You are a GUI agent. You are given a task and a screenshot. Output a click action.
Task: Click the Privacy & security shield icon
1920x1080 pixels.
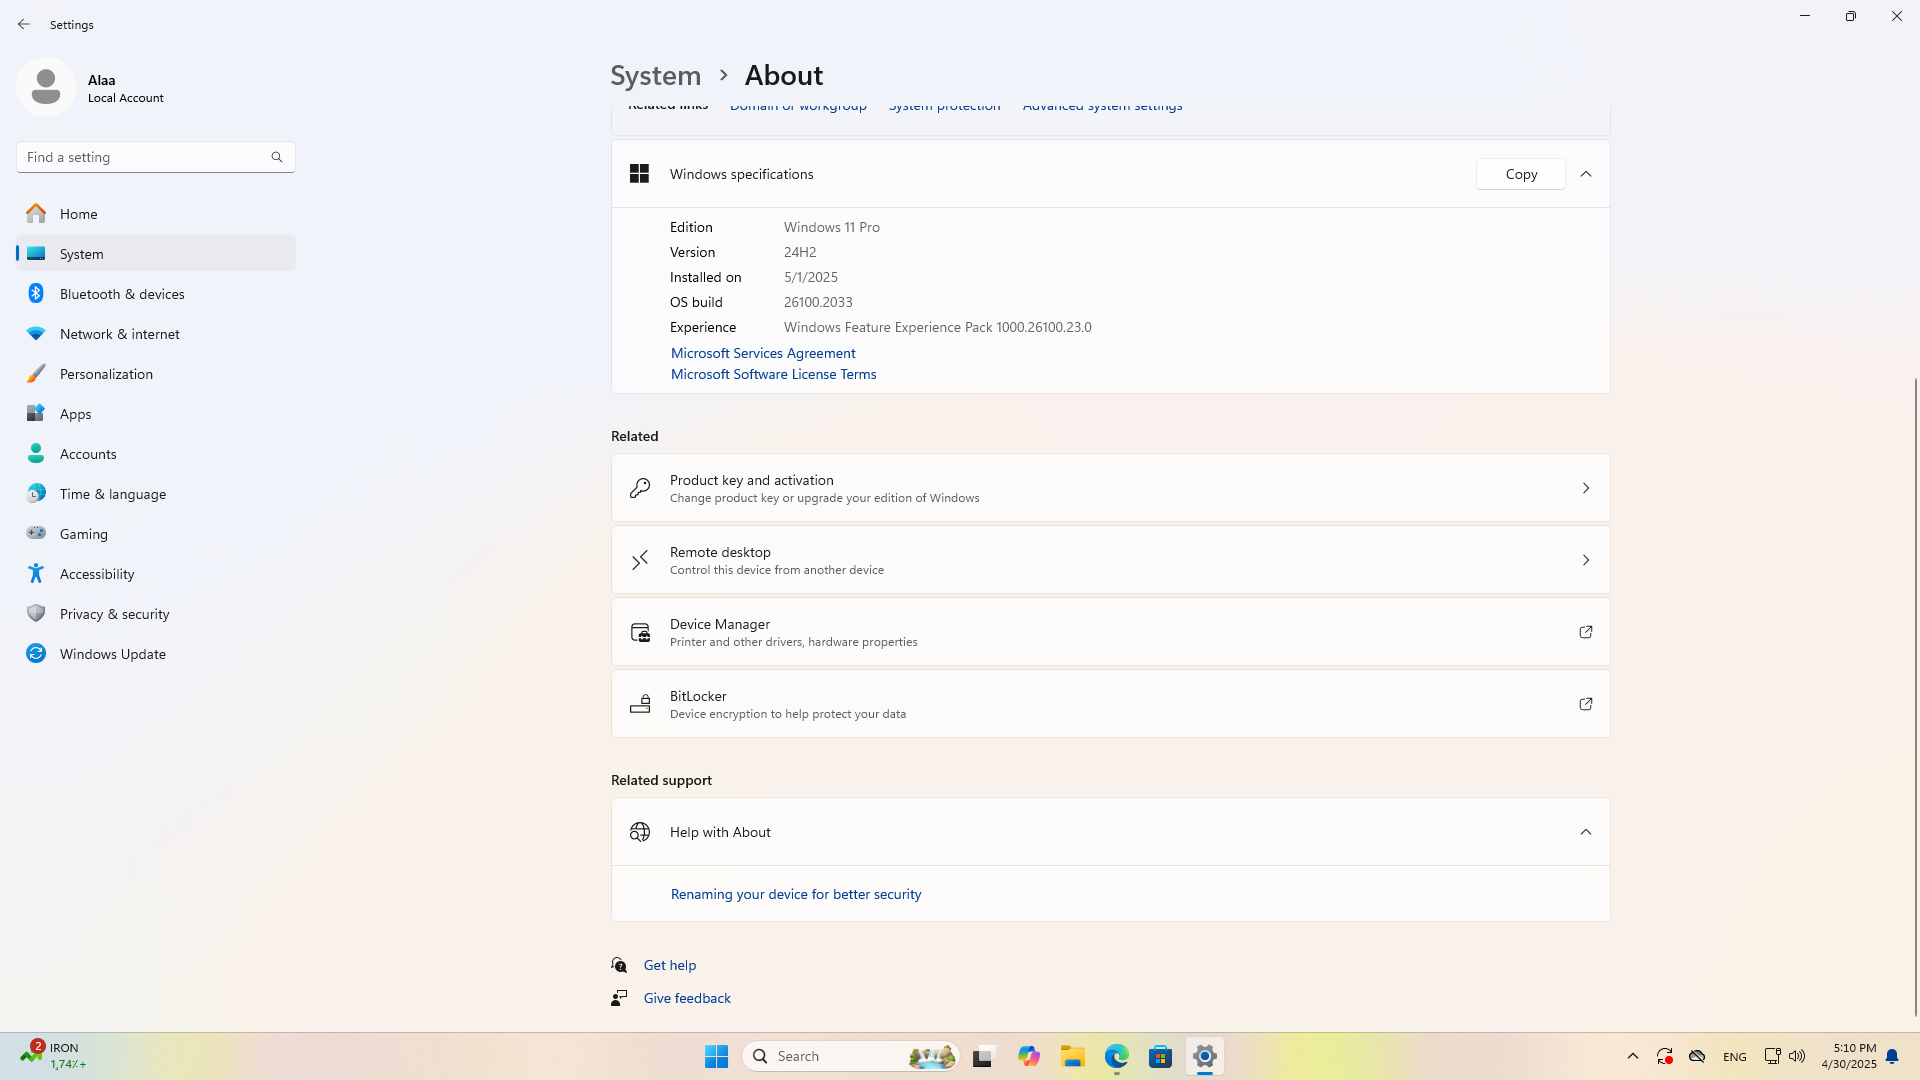click(x=36, y=614)
